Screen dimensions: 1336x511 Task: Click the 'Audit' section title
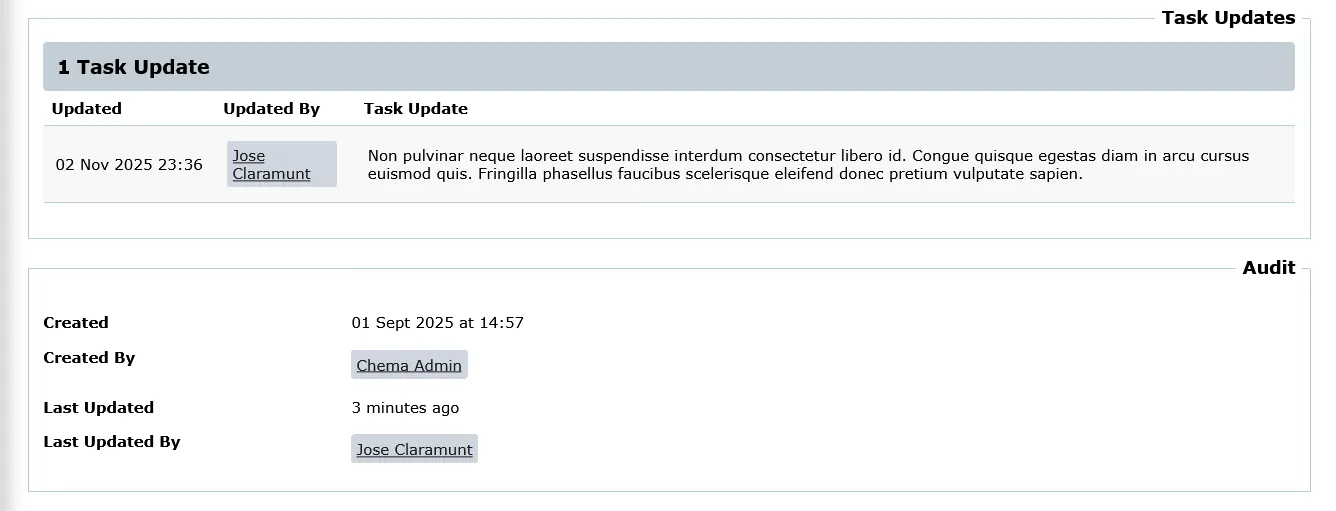click(x=1268, y=268)
